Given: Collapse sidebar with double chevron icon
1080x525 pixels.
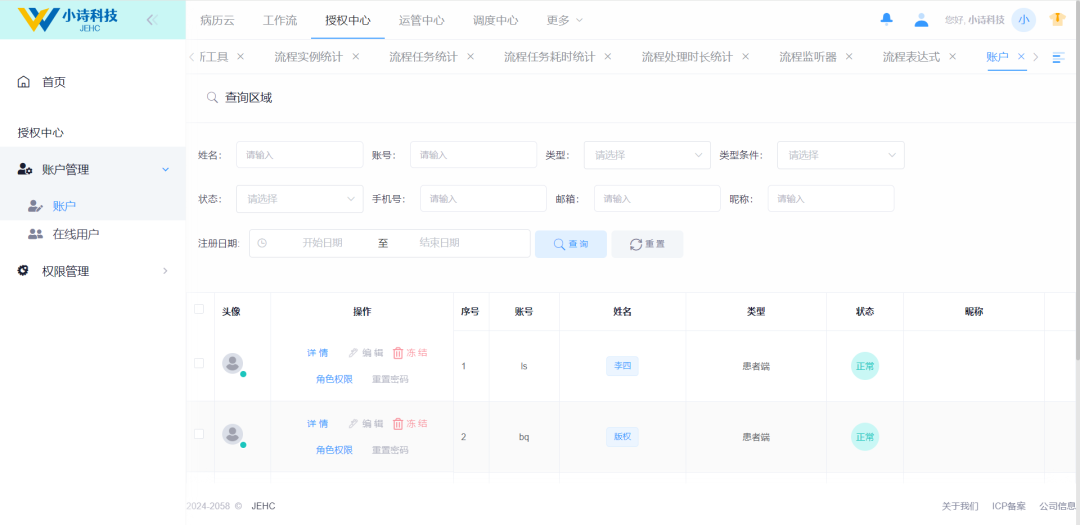Looking at the screenshot, I should click(x=152, y=20).
